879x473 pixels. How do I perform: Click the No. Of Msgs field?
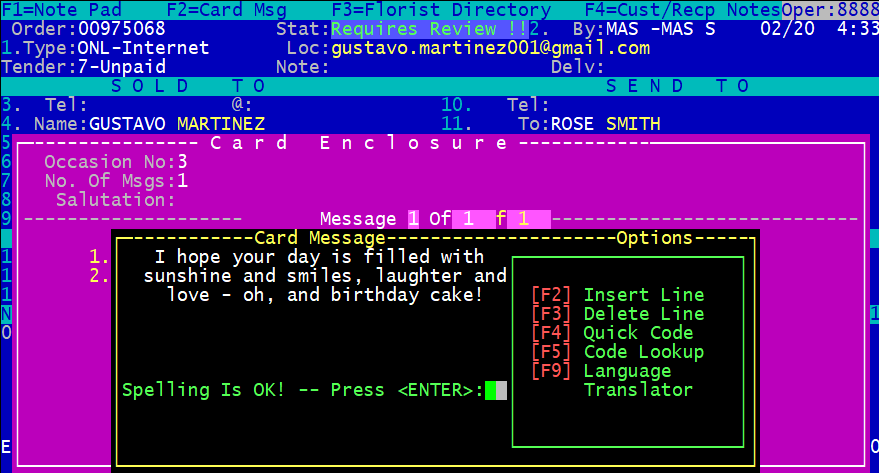pos(182,181)
